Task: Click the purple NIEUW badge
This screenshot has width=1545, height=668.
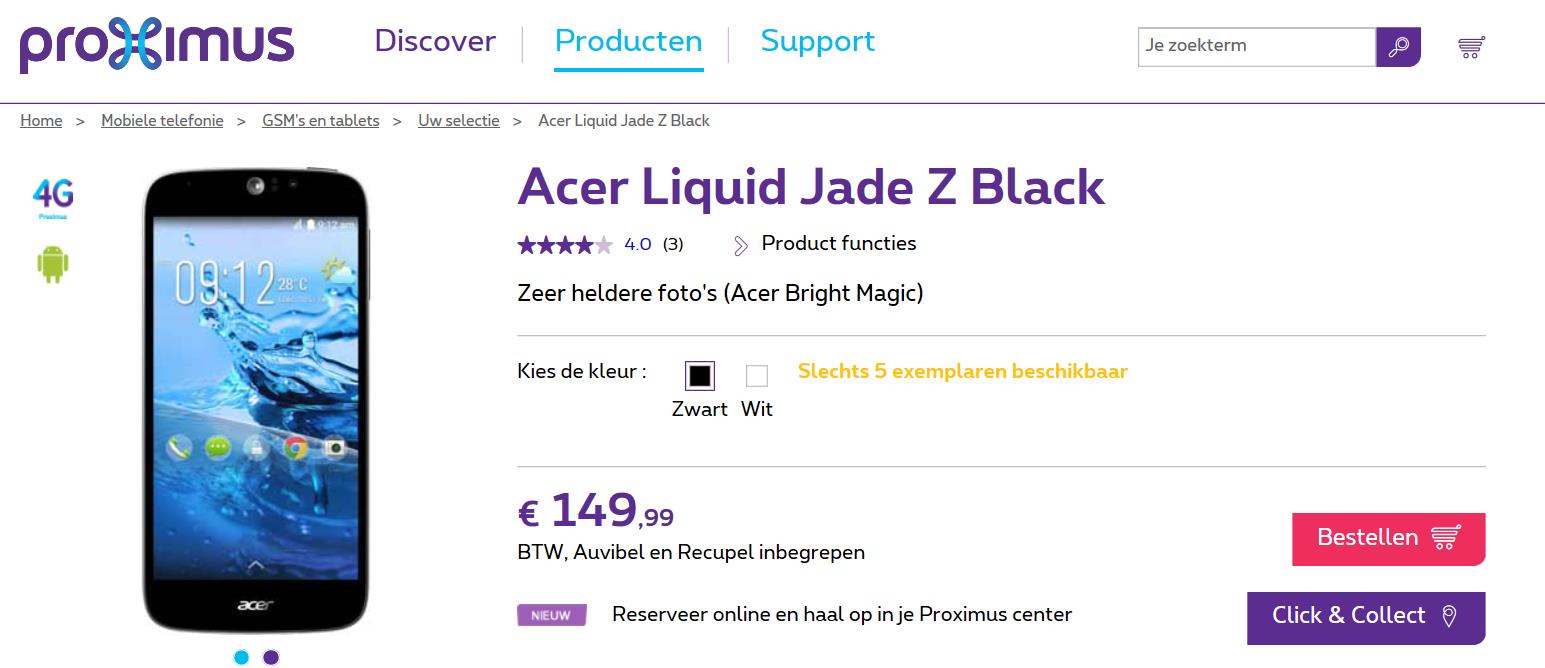Action: (551, 615)
